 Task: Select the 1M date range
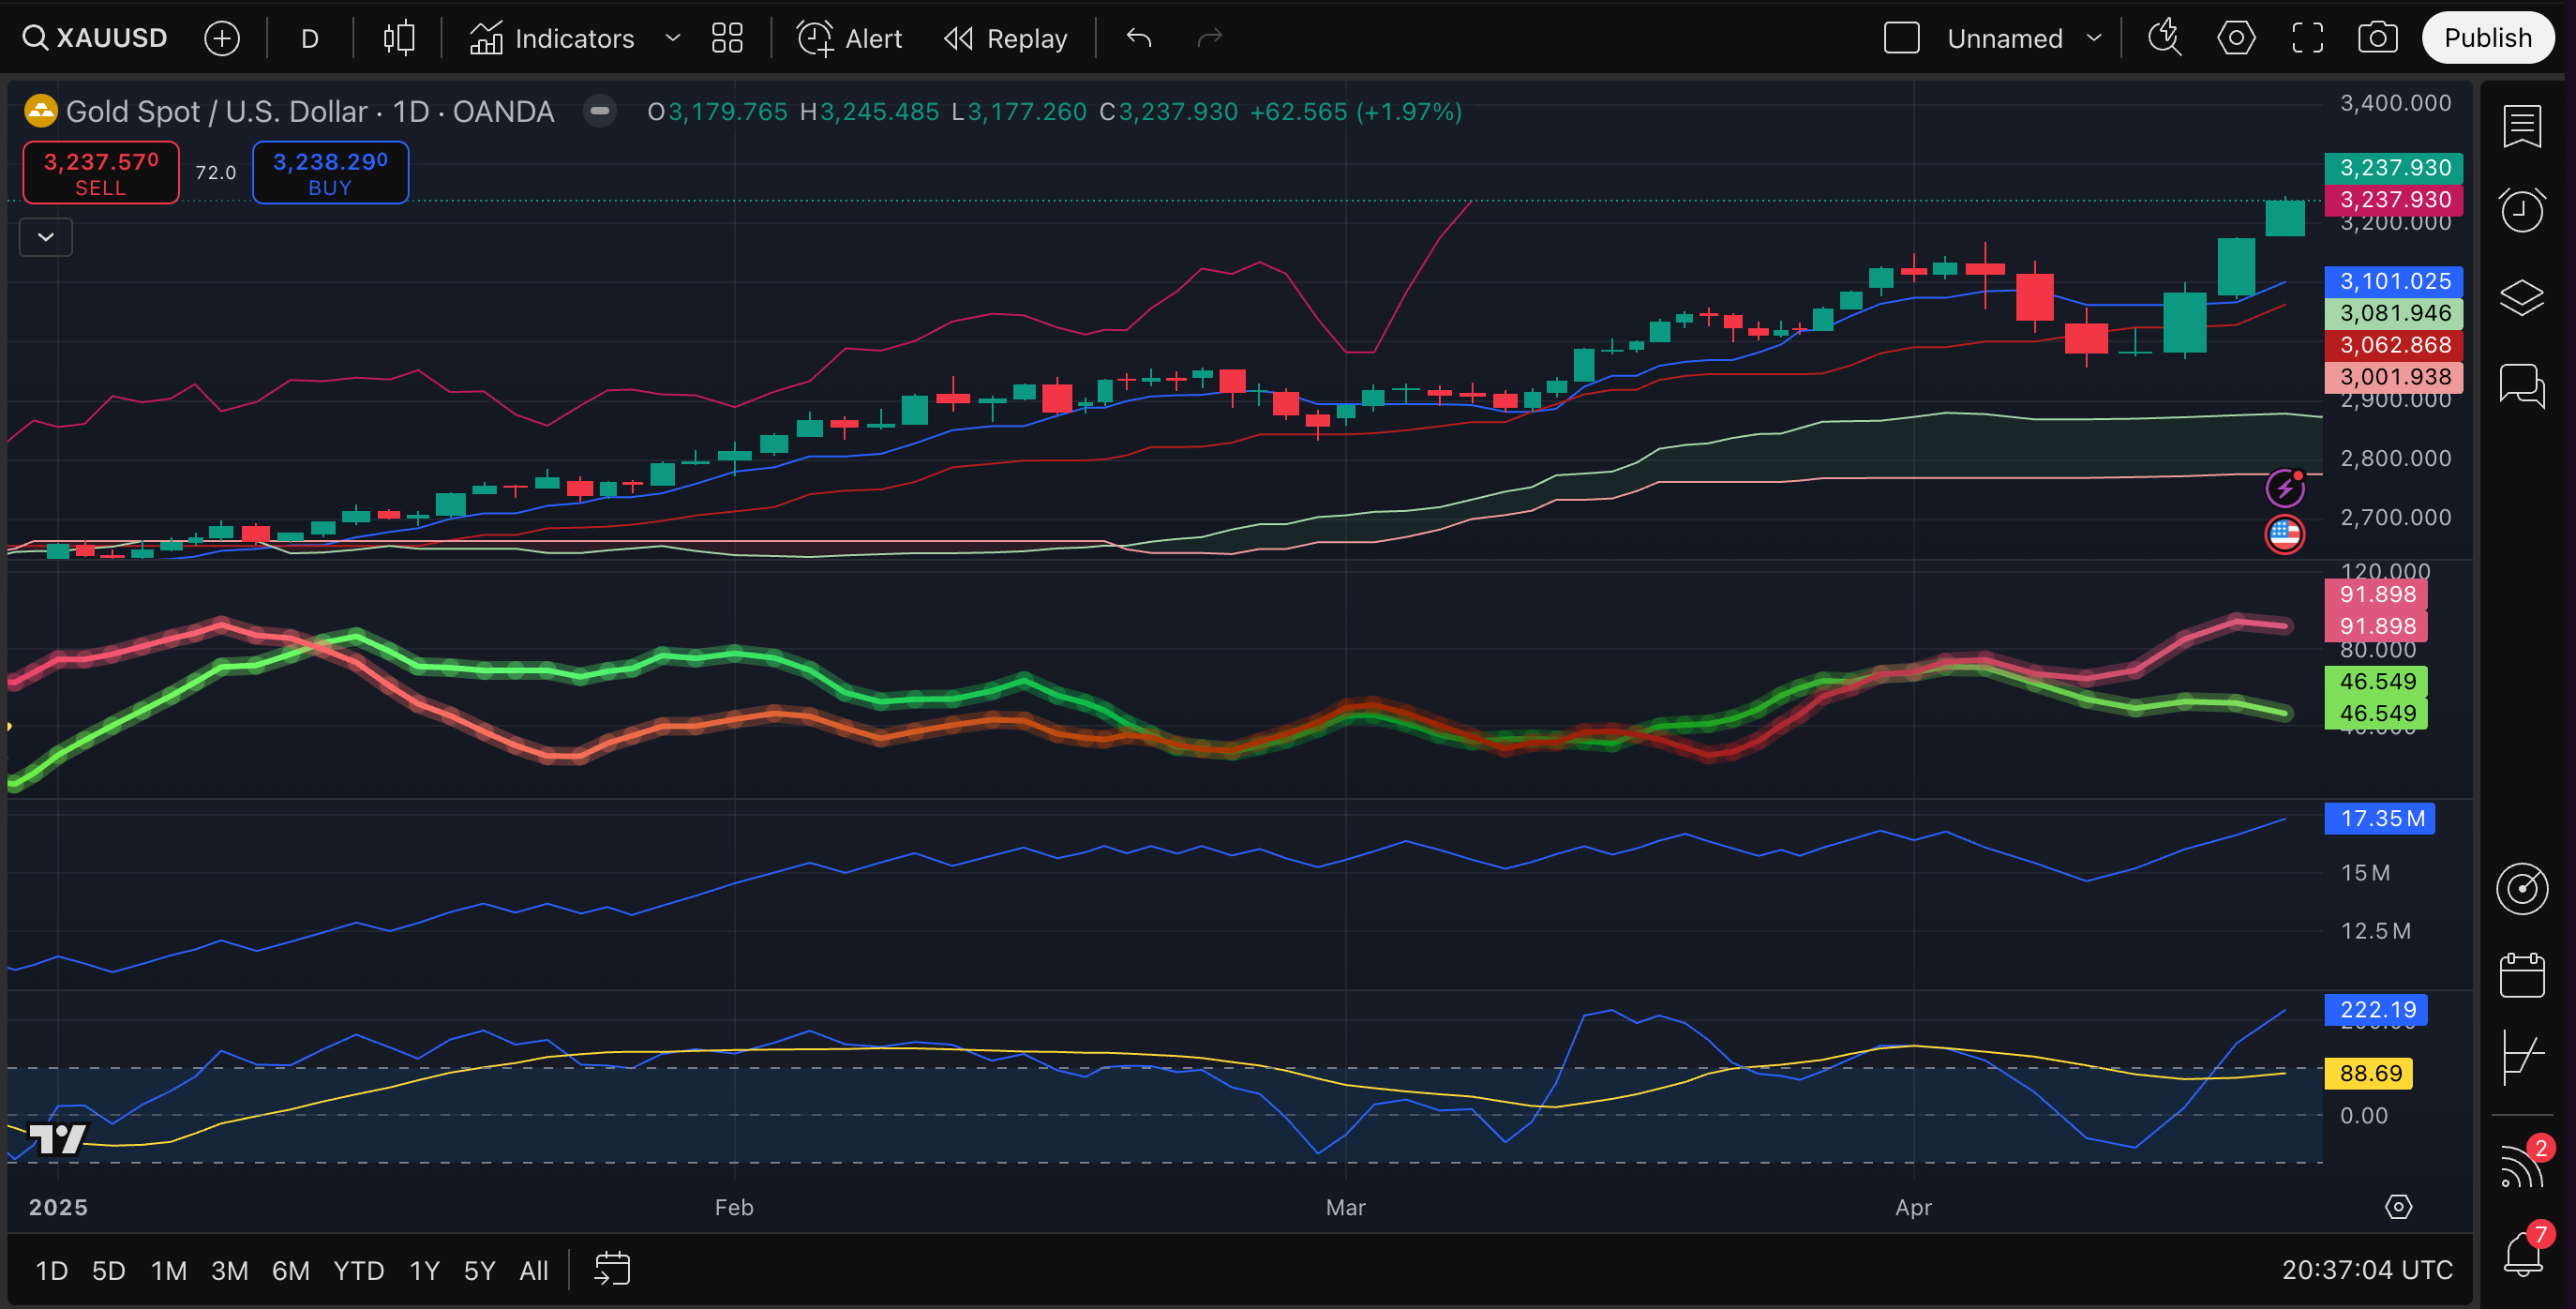(x=169, y=1271)
